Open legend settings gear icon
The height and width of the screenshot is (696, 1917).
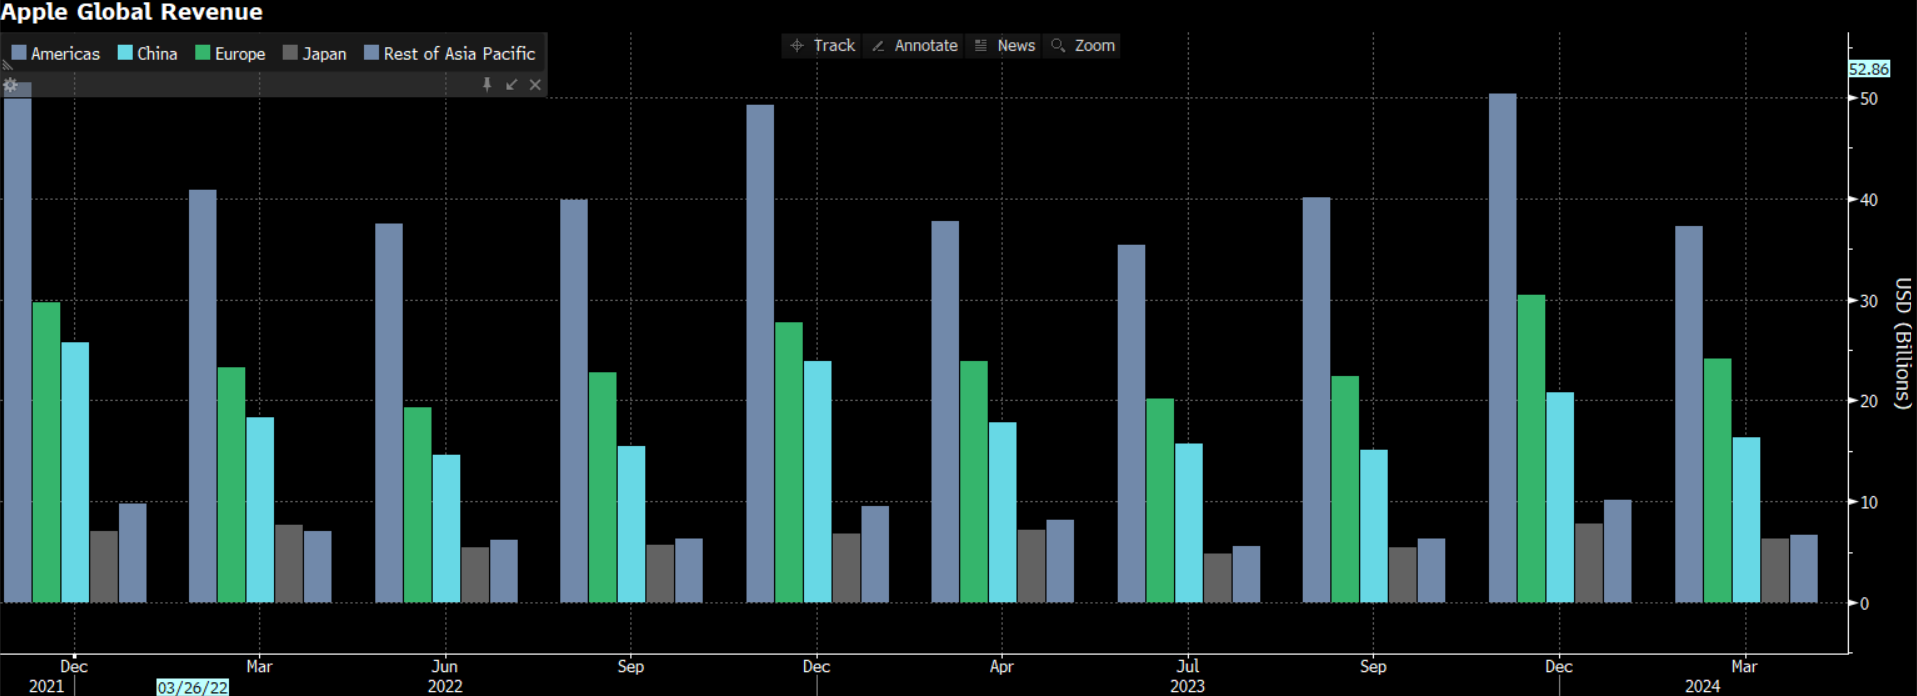tap(11, 85)
